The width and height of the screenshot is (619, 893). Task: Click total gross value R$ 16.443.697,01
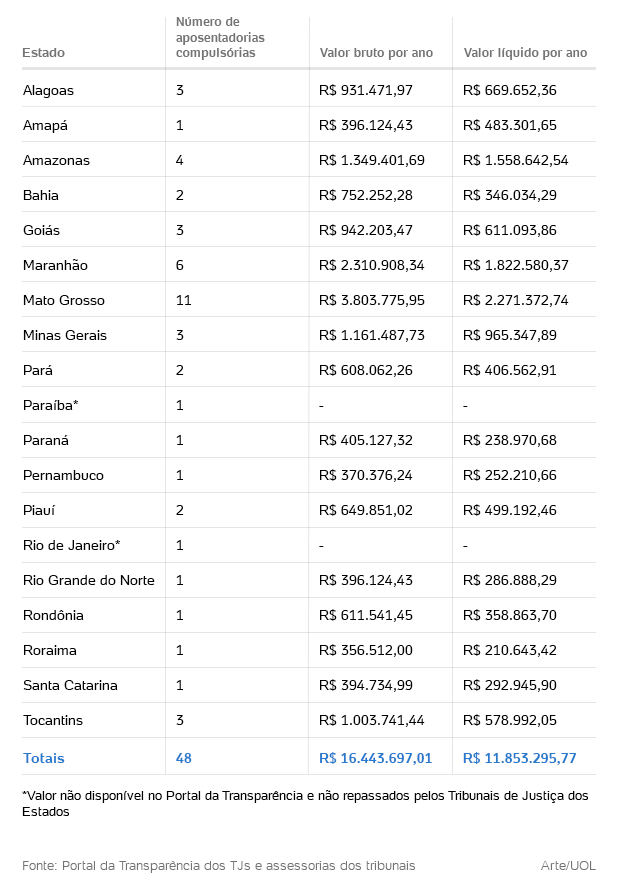coord(376,758)
